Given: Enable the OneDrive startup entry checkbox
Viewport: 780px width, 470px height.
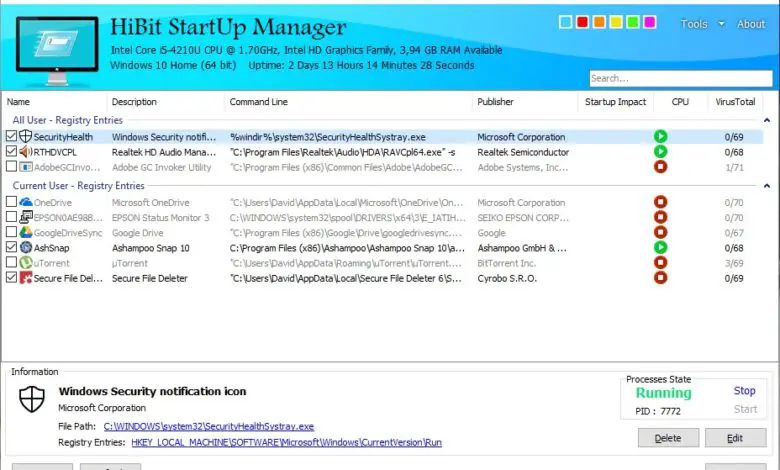Looking at the screenshot, I should pyautogui.click(x=11, y=202).
